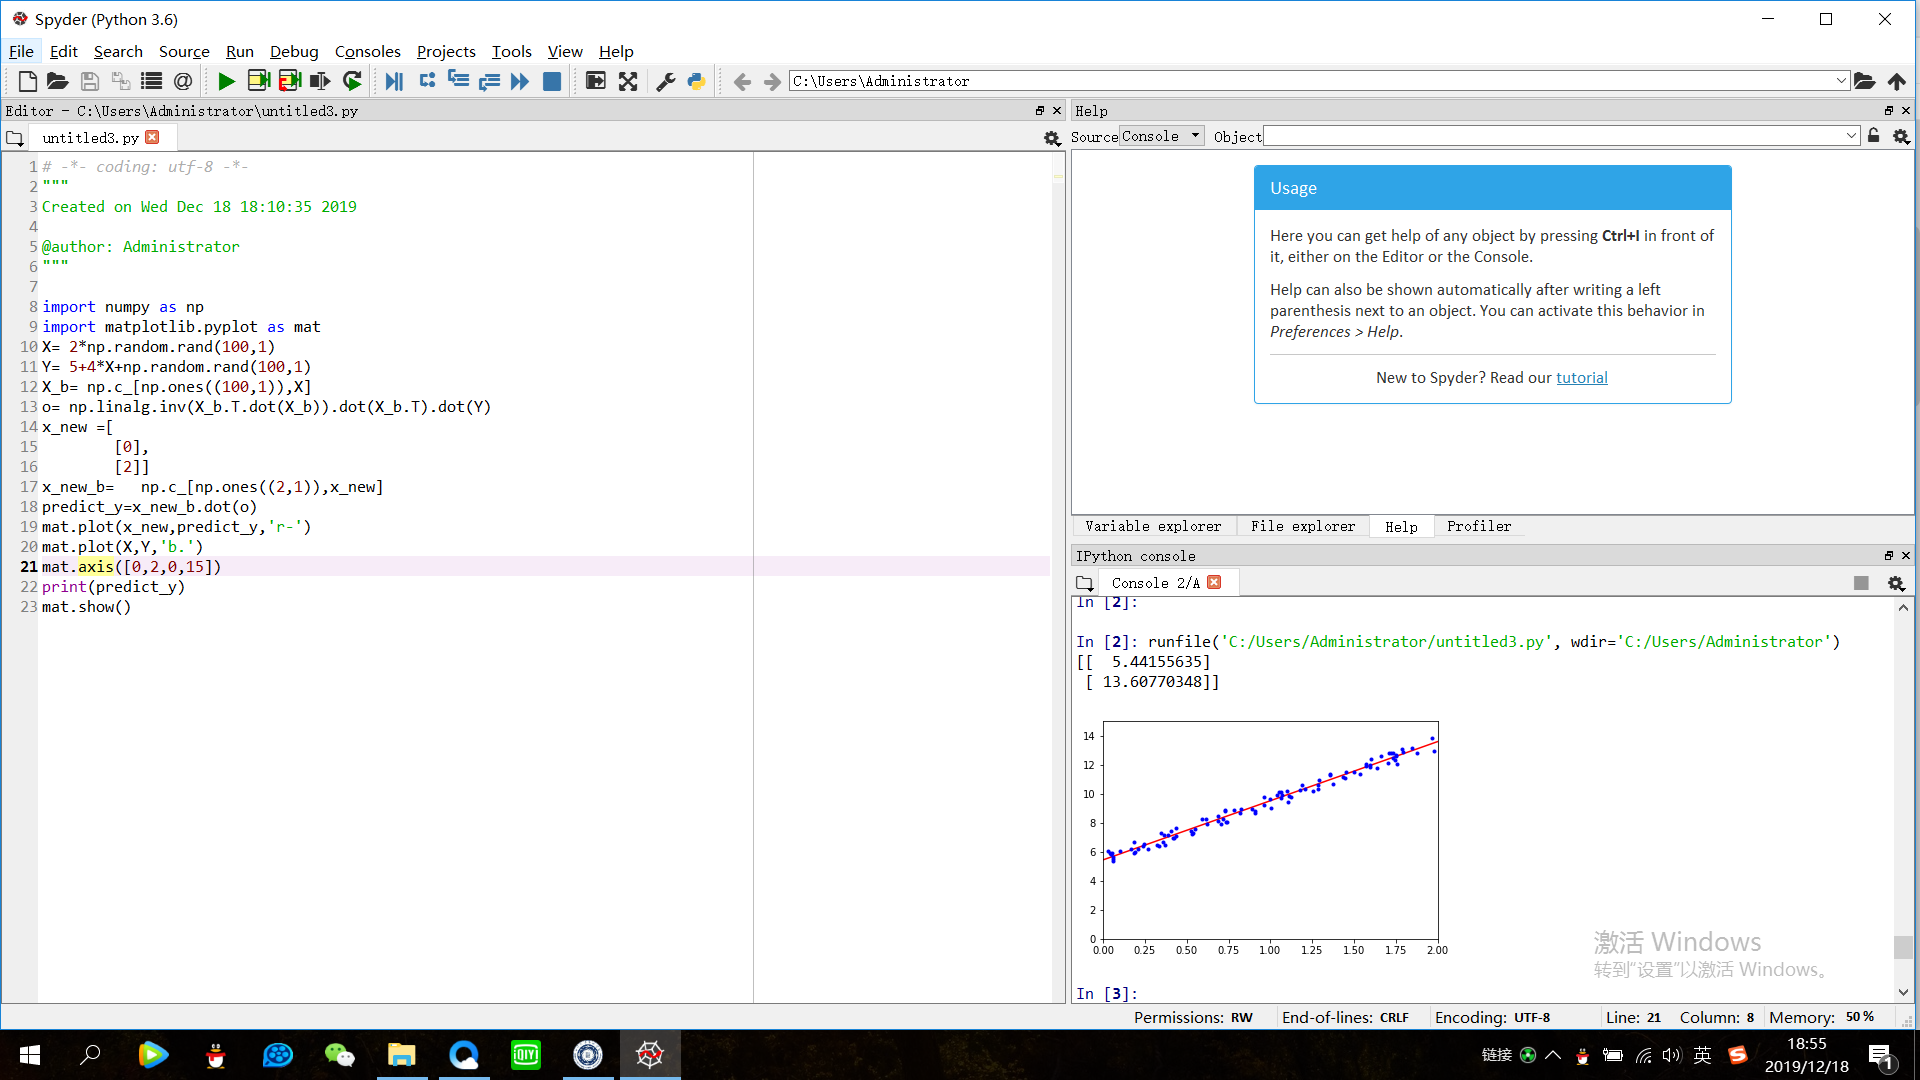Run cell and advance icon
Image resolution: width=1920 pixels, height=1080 pixels.
pos(290,82)
